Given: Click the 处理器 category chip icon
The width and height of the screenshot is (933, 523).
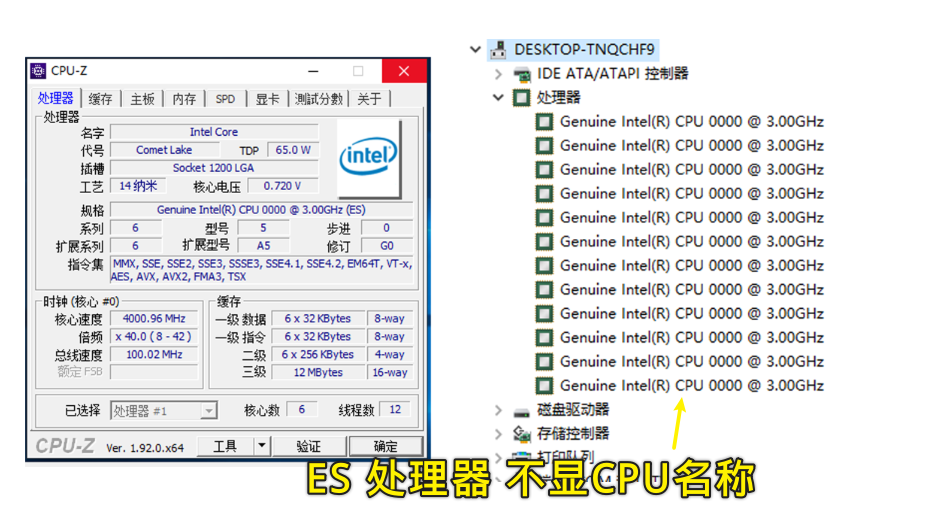Looking at the screenshot, I should [x=522, y=98].
